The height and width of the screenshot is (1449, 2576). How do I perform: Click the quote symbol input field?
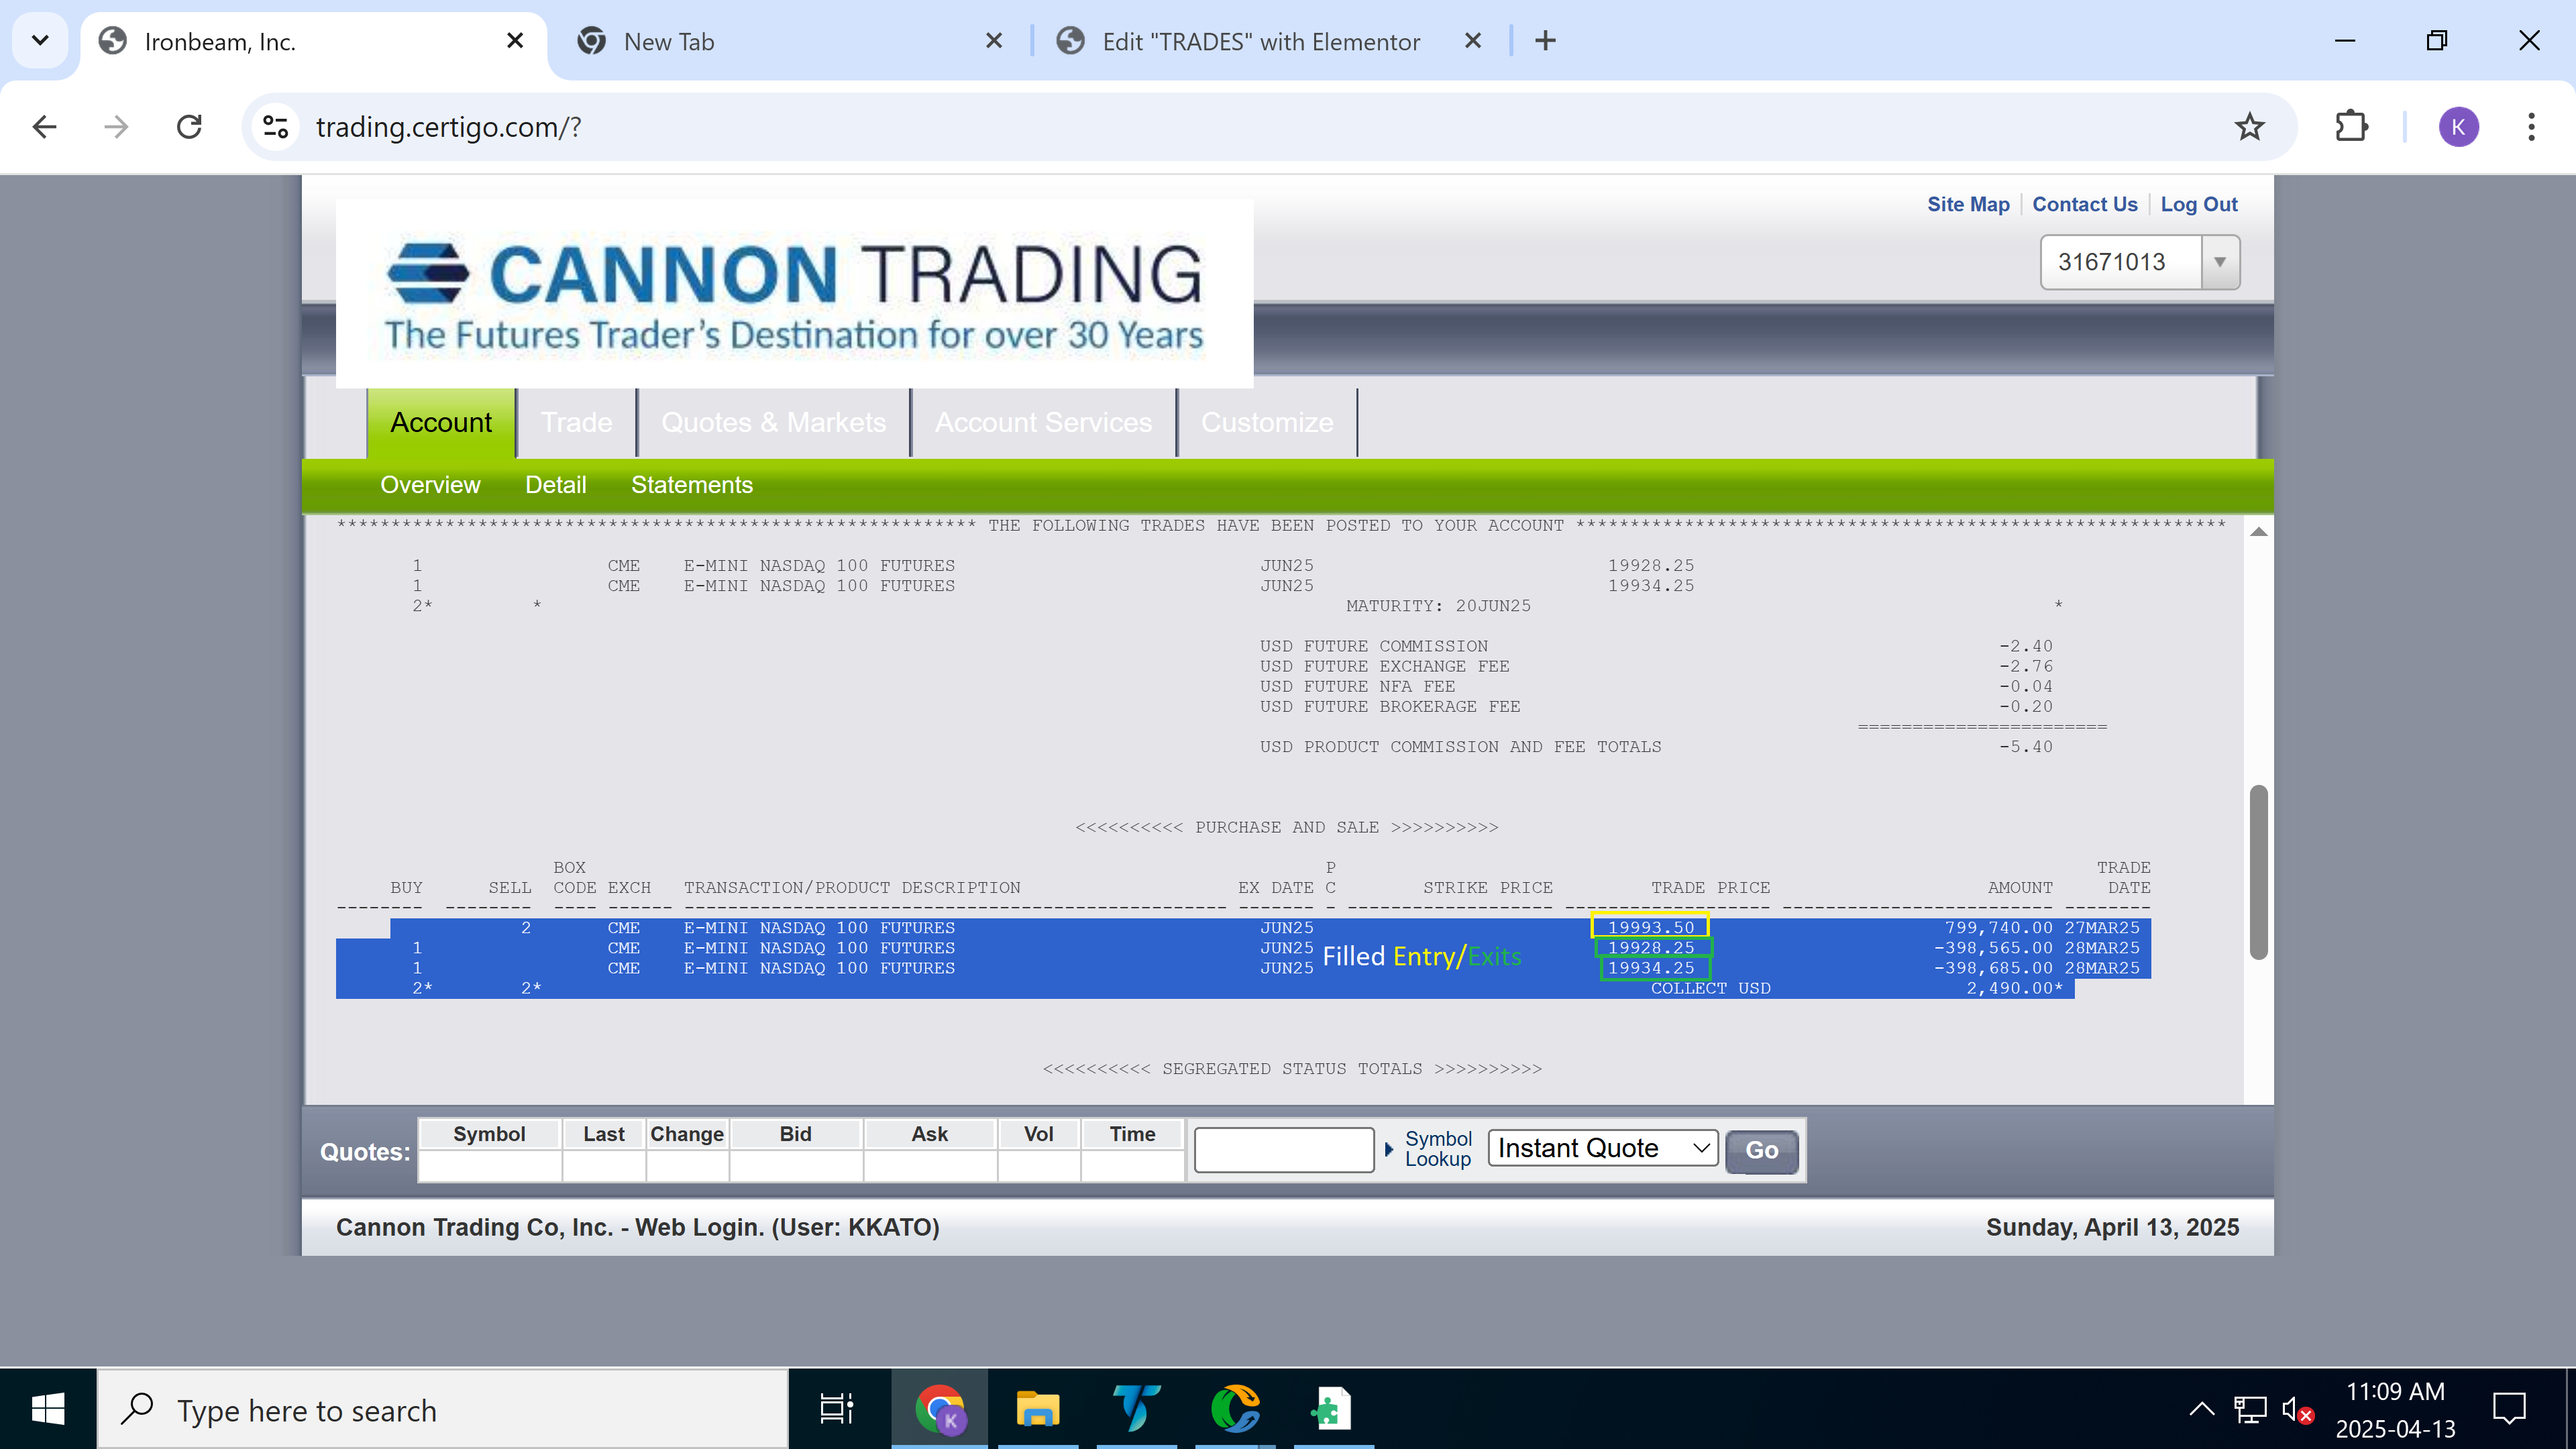point(1283,1149)
